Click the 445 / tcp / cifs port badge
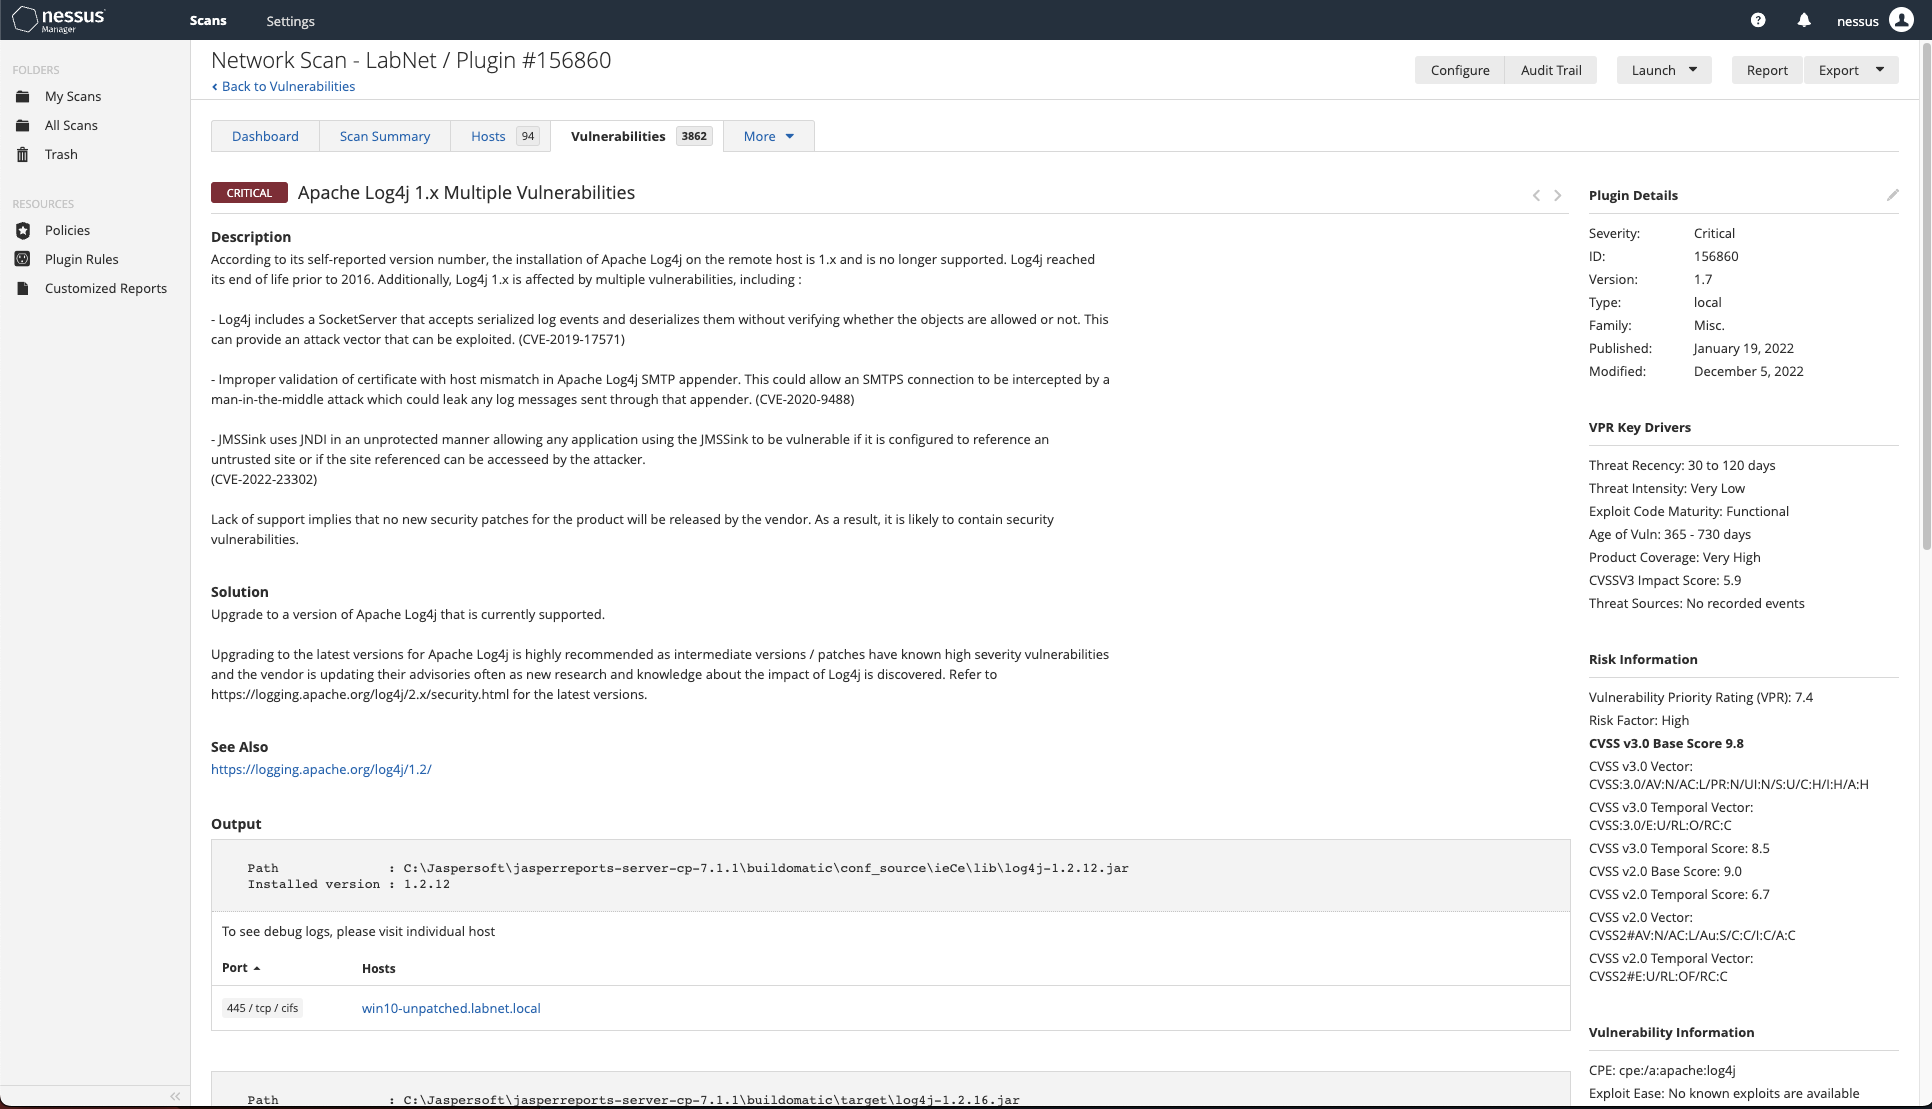Viewport: 1932px width, 1109px height. pyautogui.click(x=262, y=1008)
